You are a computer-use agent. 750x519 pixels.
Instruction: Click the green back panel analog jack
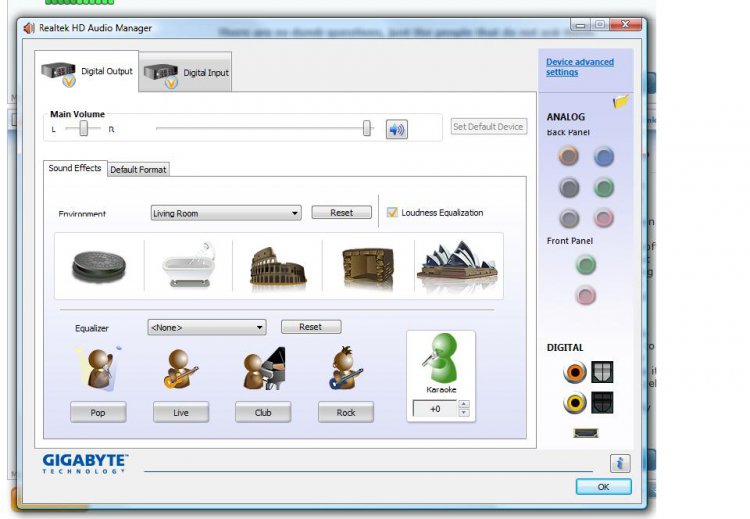[x=604, y=188]
